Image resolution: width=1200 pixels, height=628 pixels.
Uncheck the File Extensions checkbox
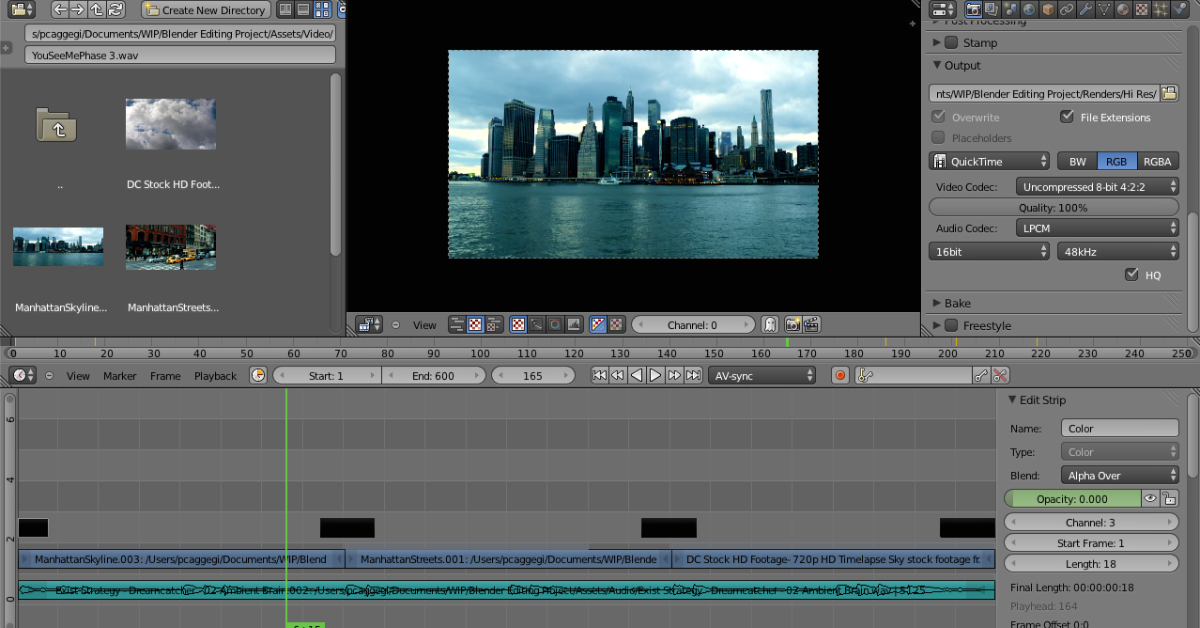pyautogui.click(x=1066, y=117)
